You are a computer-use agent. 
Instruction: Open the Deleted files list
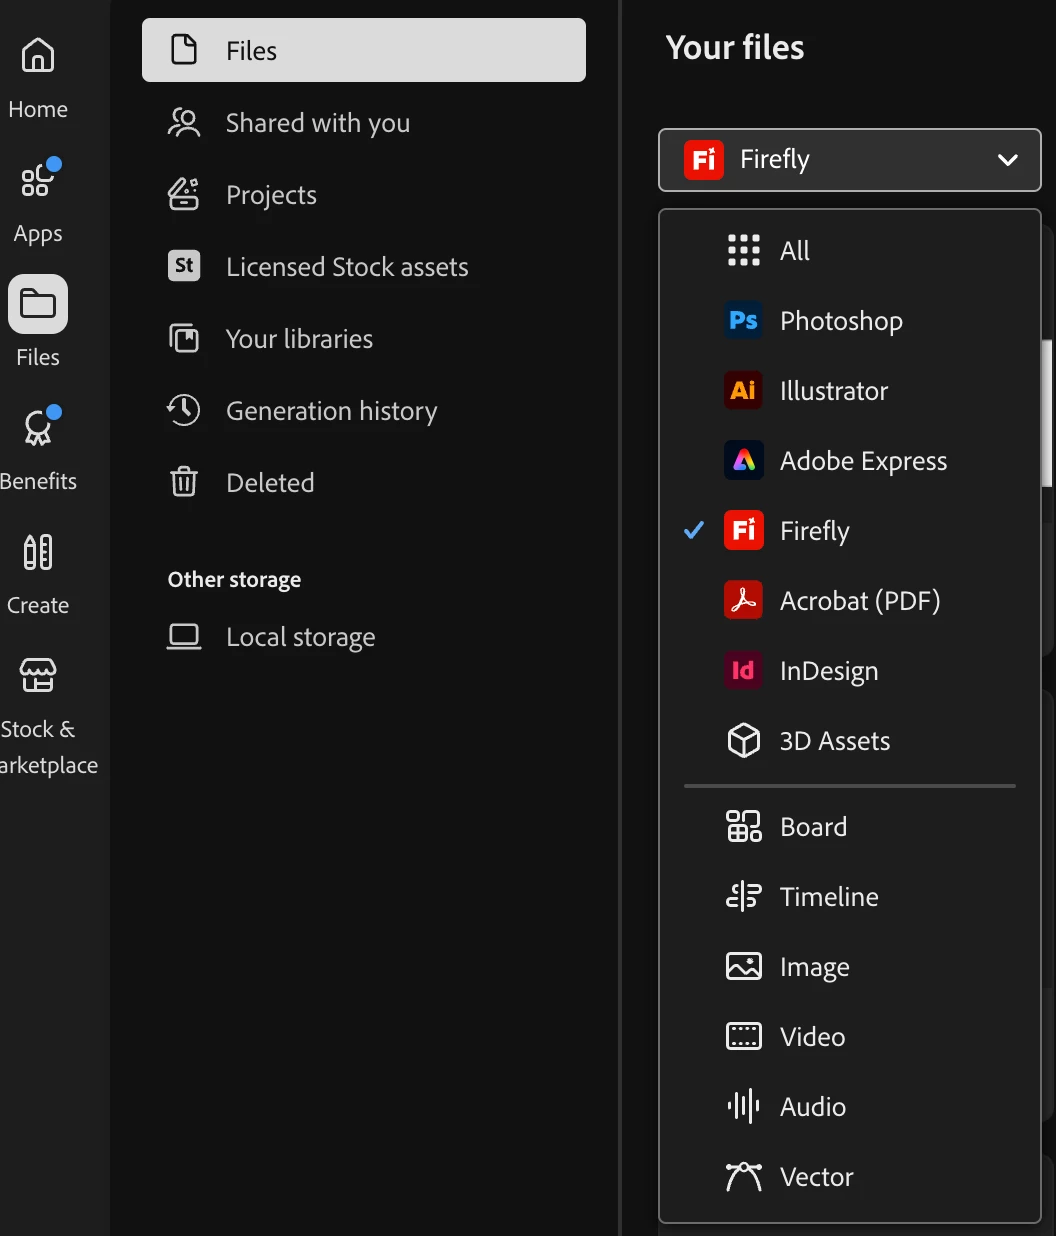click(x=364, y=483)
